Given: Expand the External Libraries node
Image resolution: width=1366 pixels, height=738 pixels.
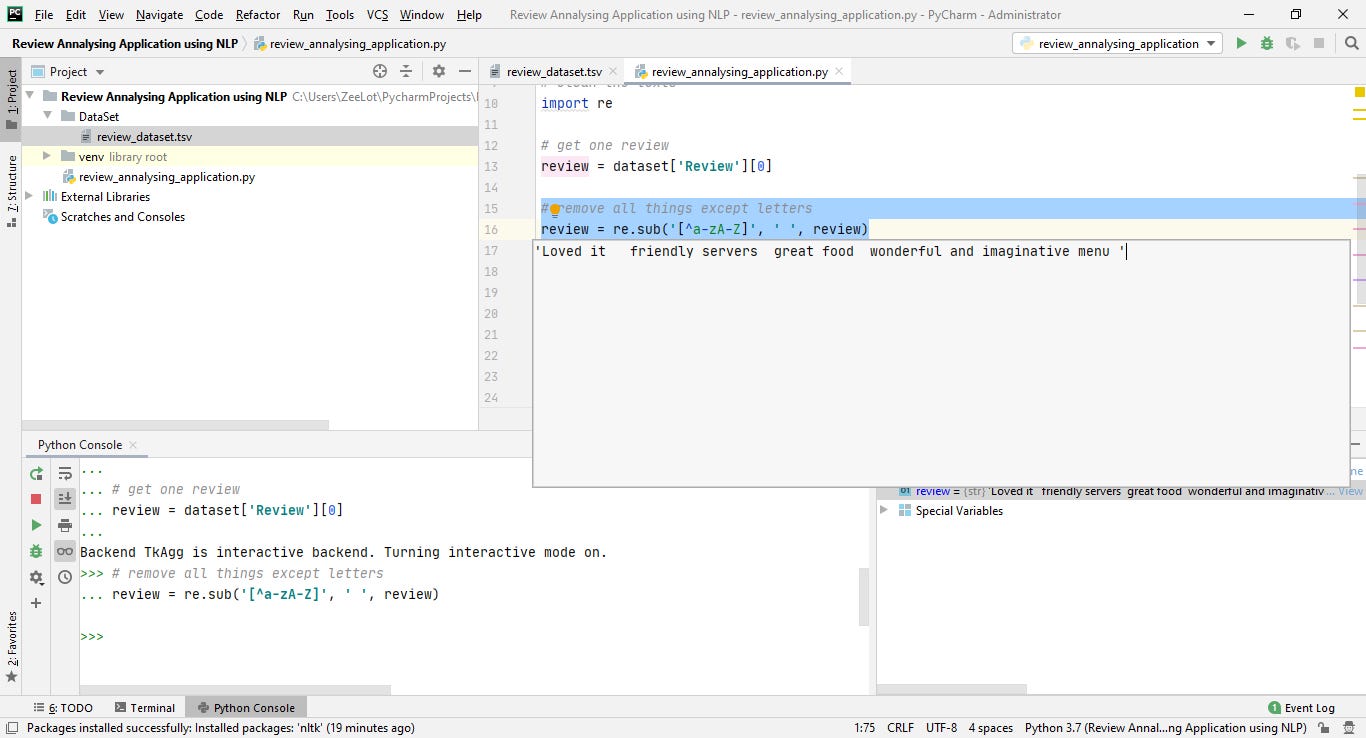Looking at the screenshot, I should point(30,196).
